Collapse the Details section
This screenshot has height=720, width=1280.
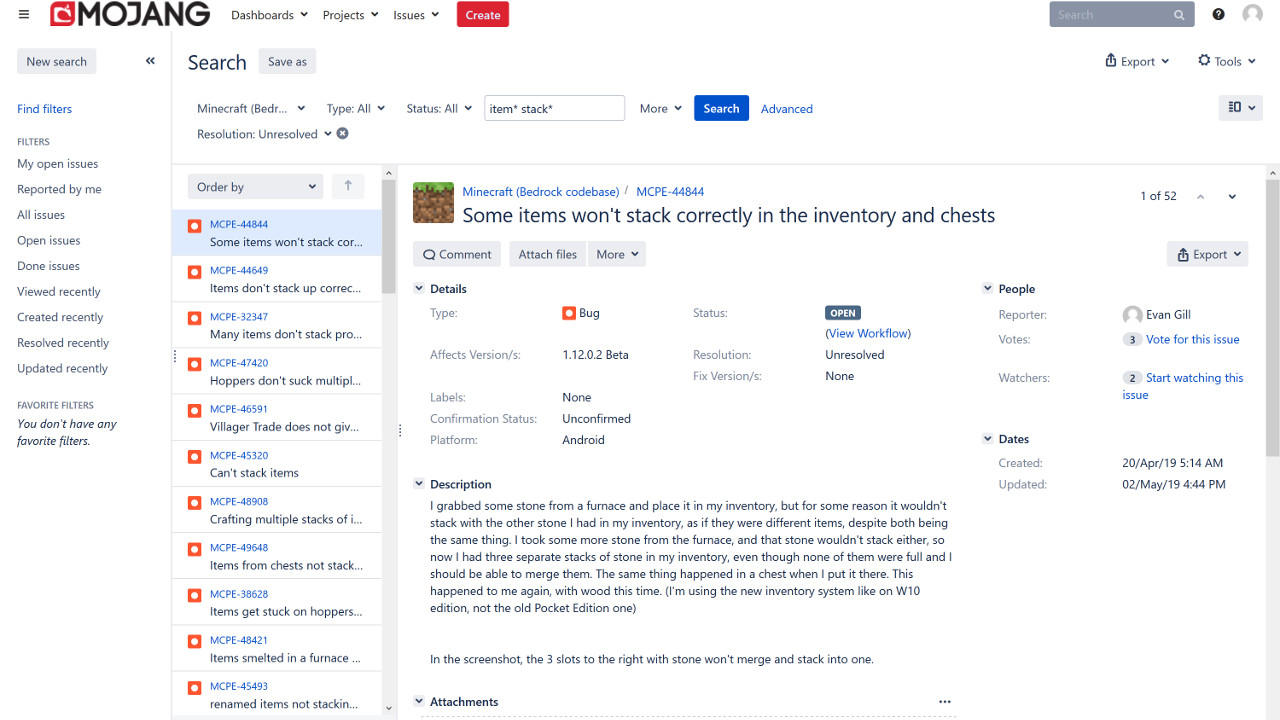(419, 289)
